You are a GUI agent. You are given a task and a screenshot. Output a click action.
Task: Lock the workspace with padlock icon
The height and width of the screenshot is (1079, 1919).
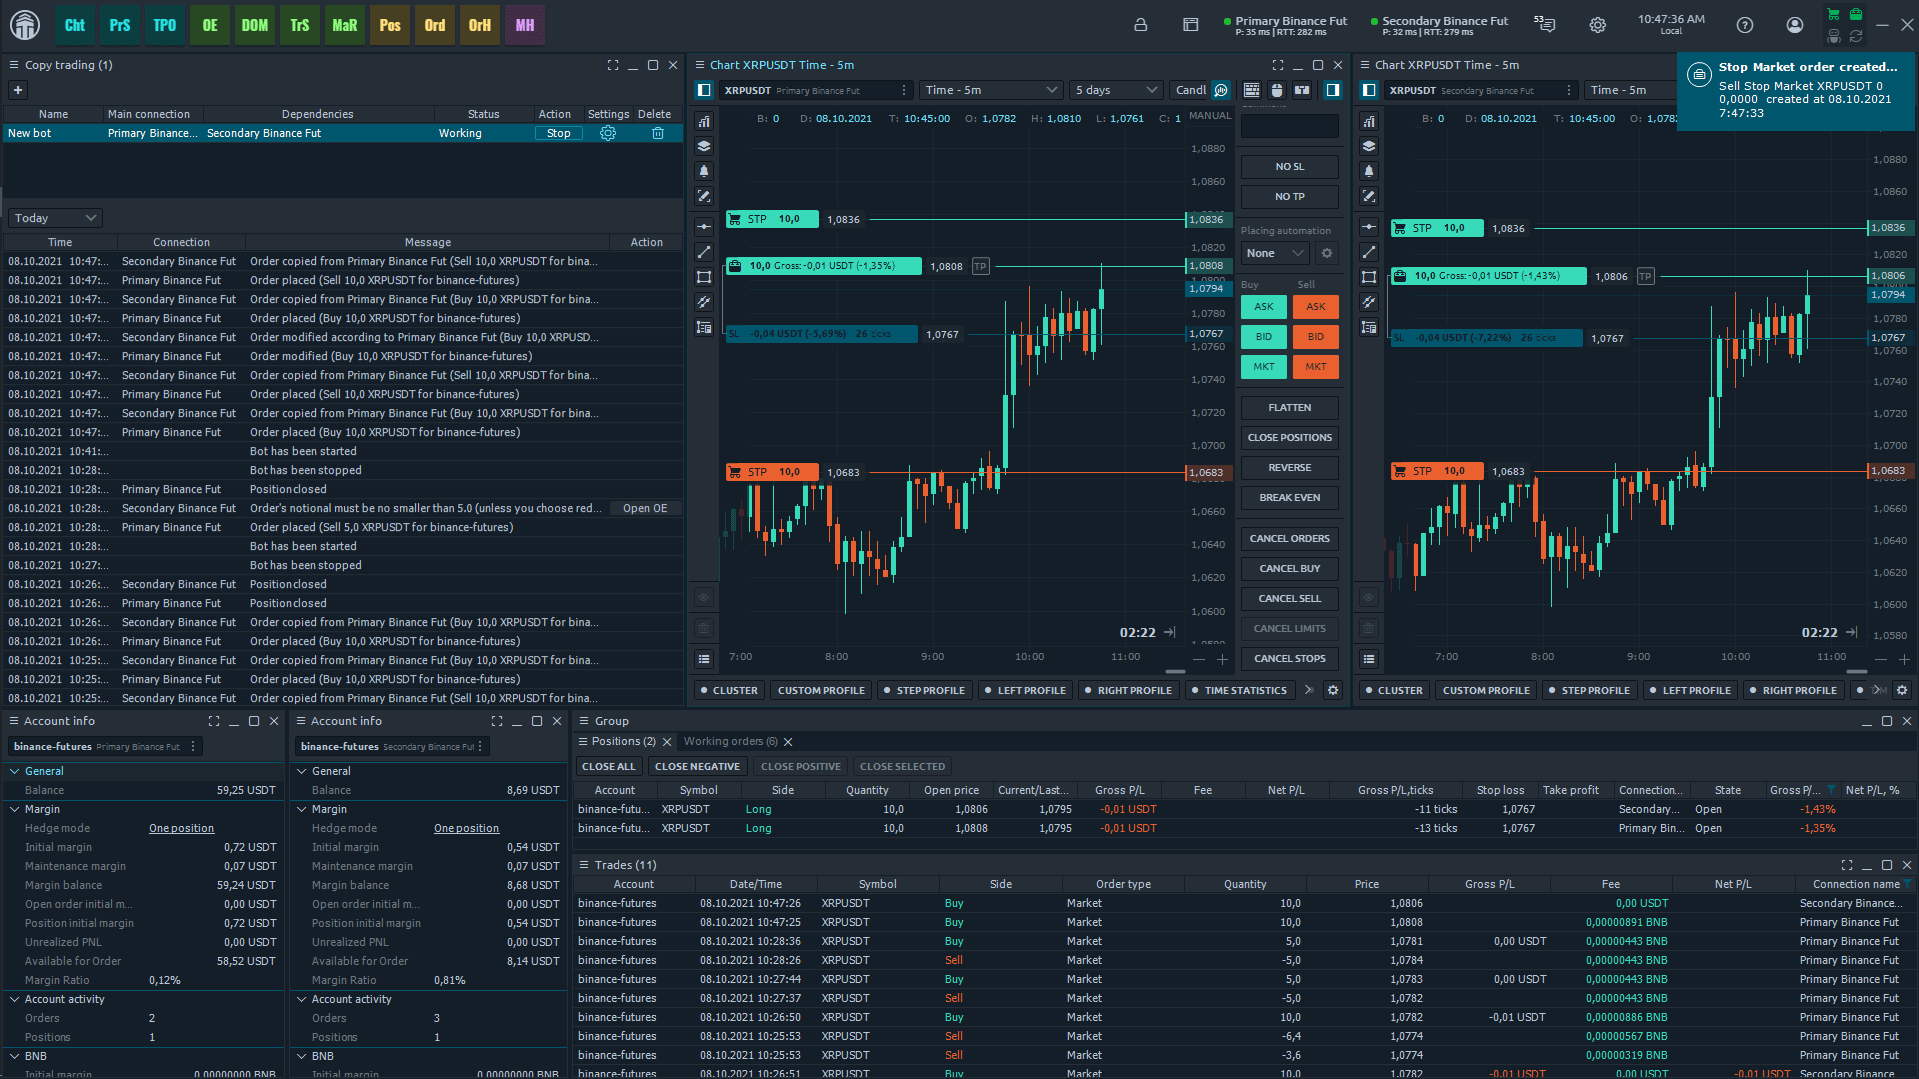pos(1140,25)
